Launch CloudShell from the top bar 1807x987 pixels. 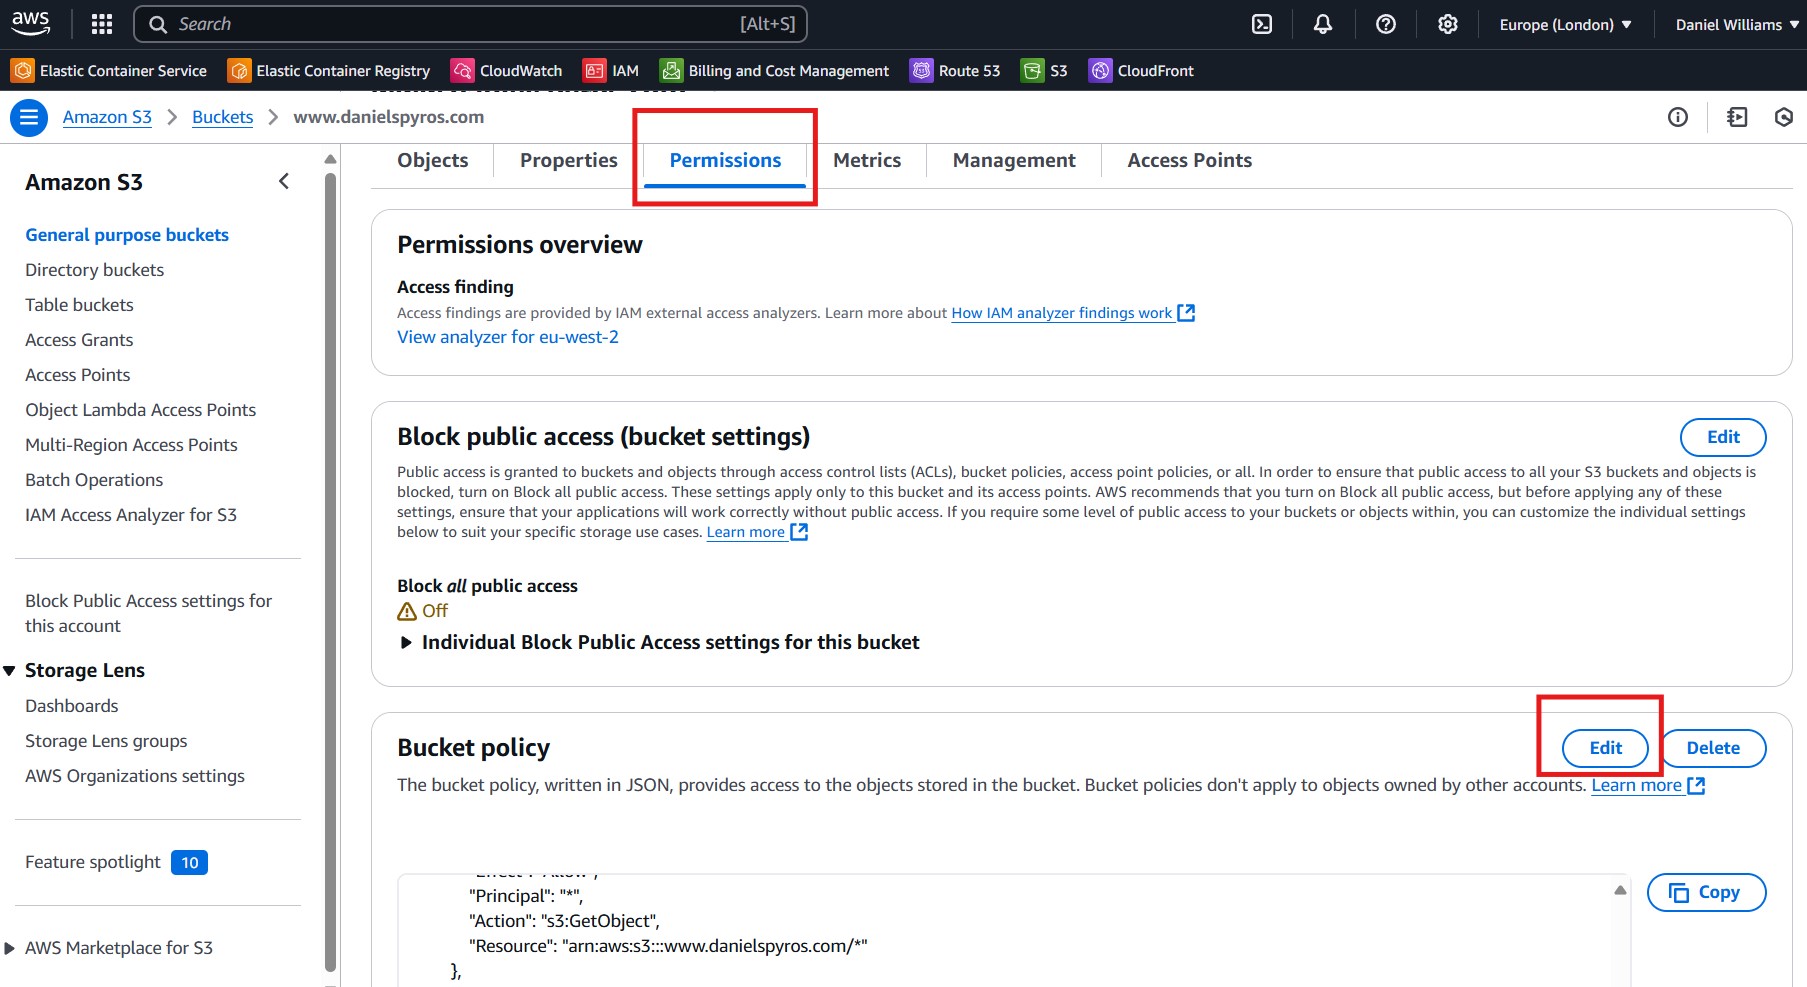click(x=1261, y=23)
